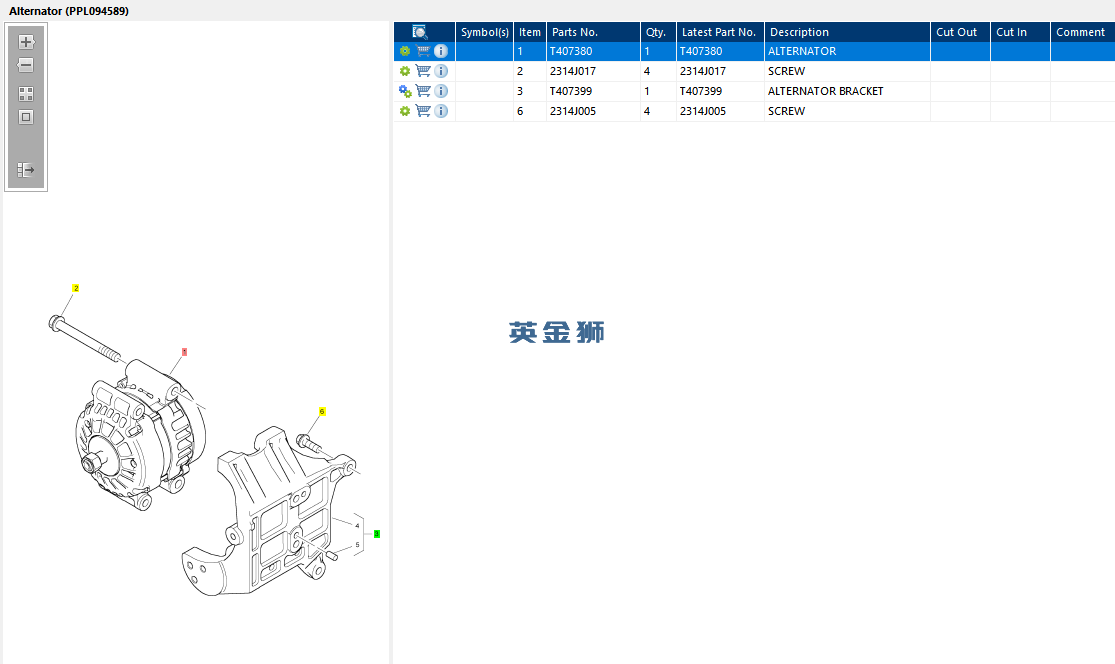Click T407399 in Latest Part No. column
1115x664 pixels.
point(701,91)
